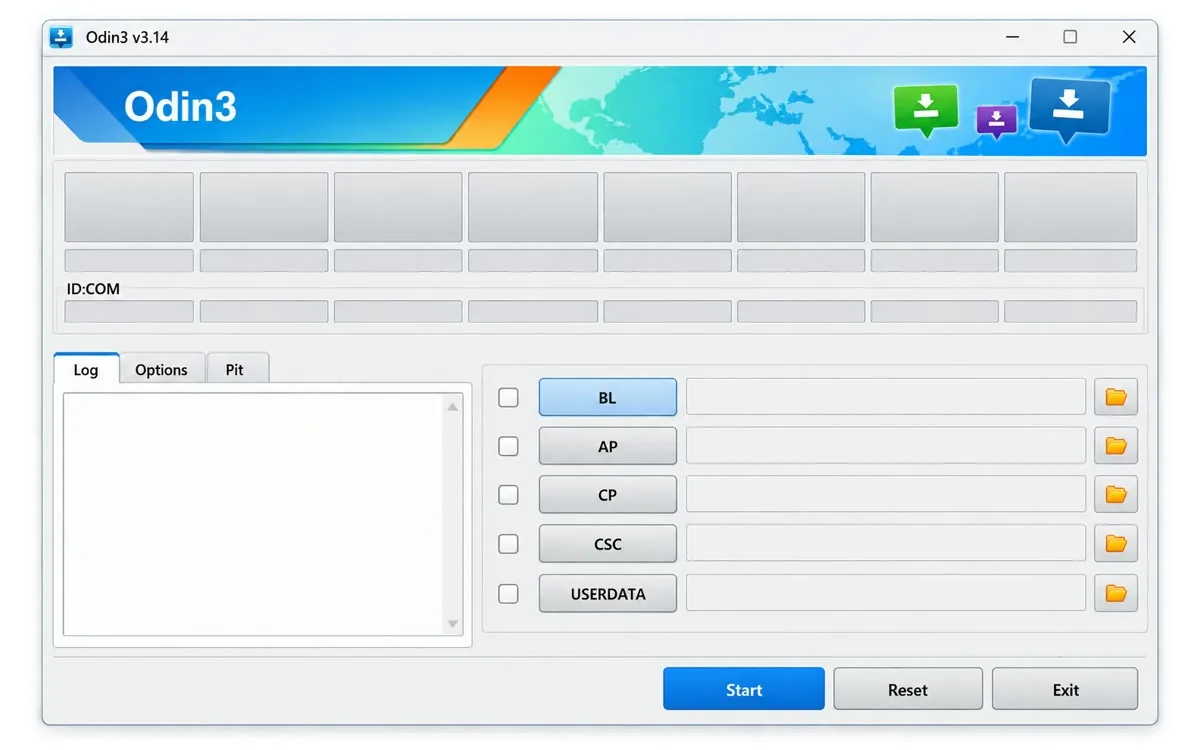Click the log scrollbar down arrow
This screenshot has width=1200, height=750.
pyautogui.click(x=453, y=624)
